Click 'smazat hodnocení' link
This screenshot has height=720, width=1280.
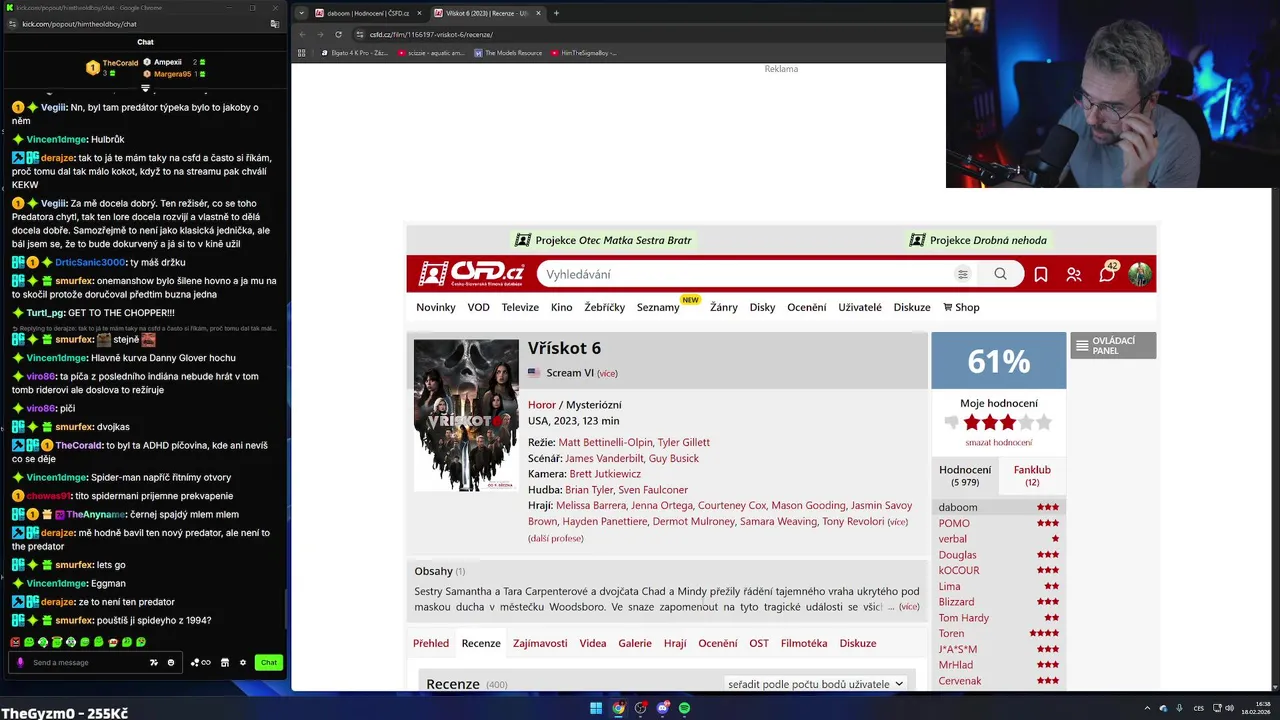pos(998,442)
